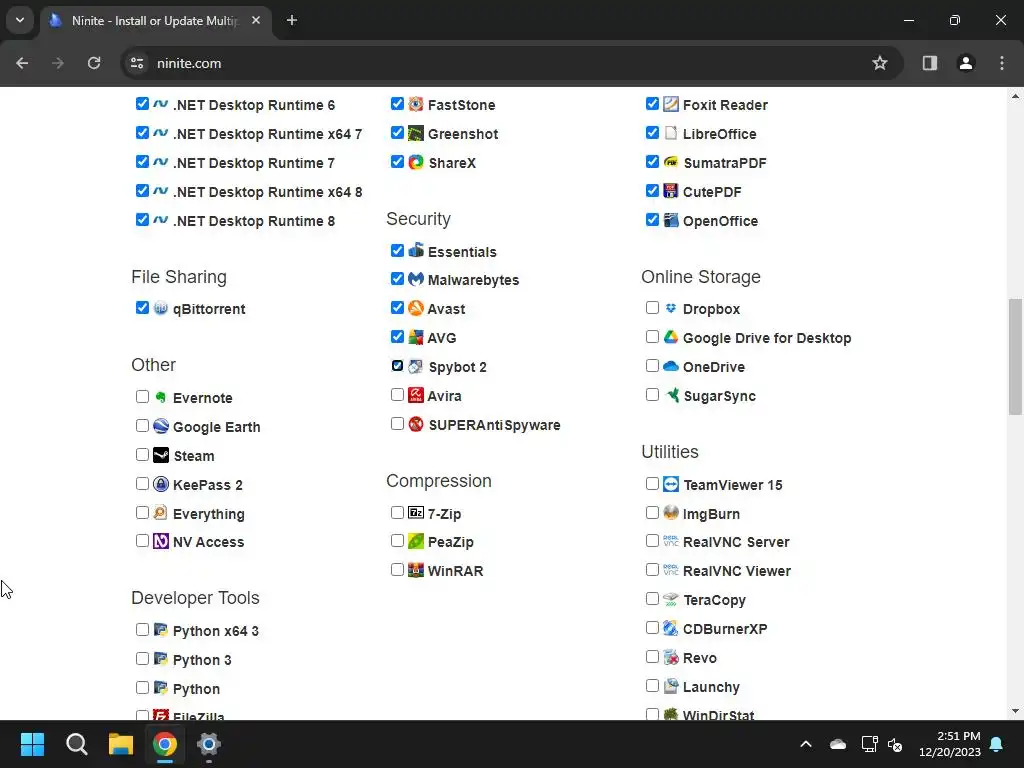
Task: Click the SugarSync bird icon
Action: point(671,395)
